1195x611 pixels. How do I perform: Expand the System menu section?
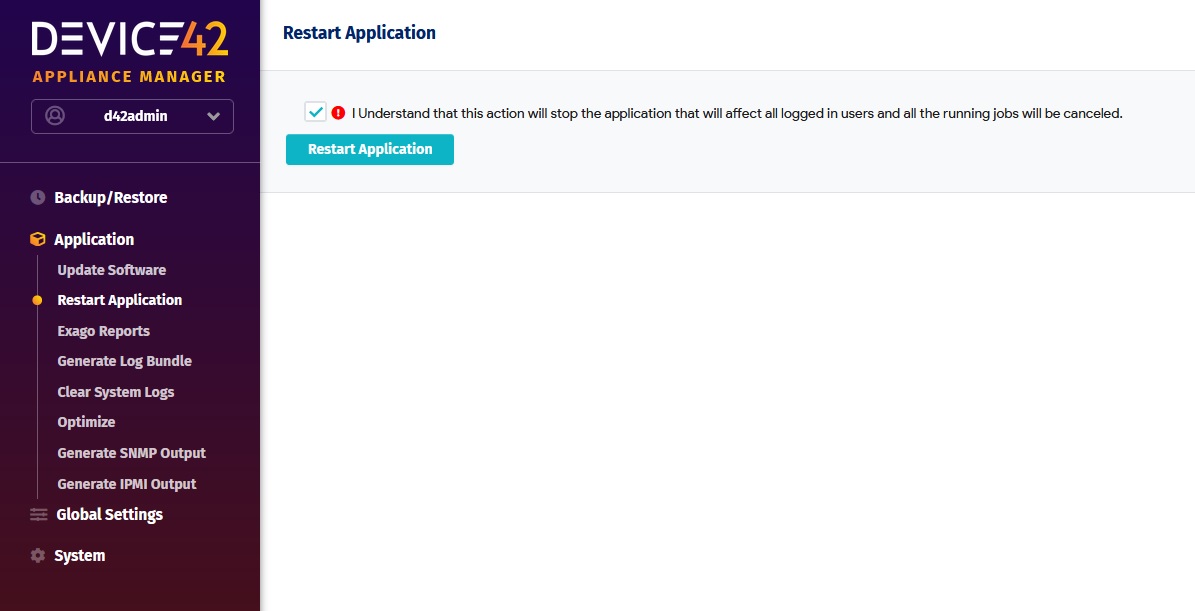tap(79, 556)
